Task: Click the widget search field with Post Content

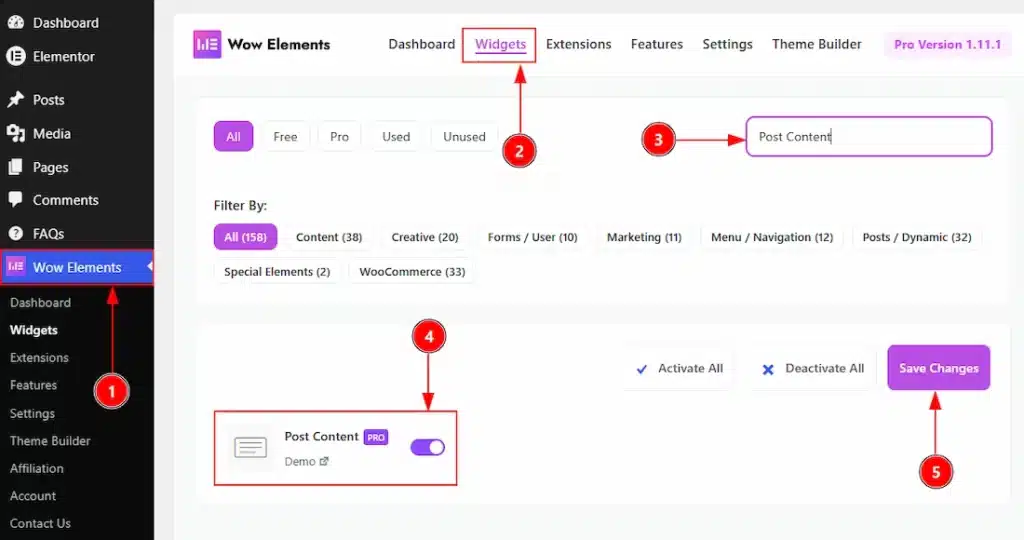Action: tap(869, 136)
